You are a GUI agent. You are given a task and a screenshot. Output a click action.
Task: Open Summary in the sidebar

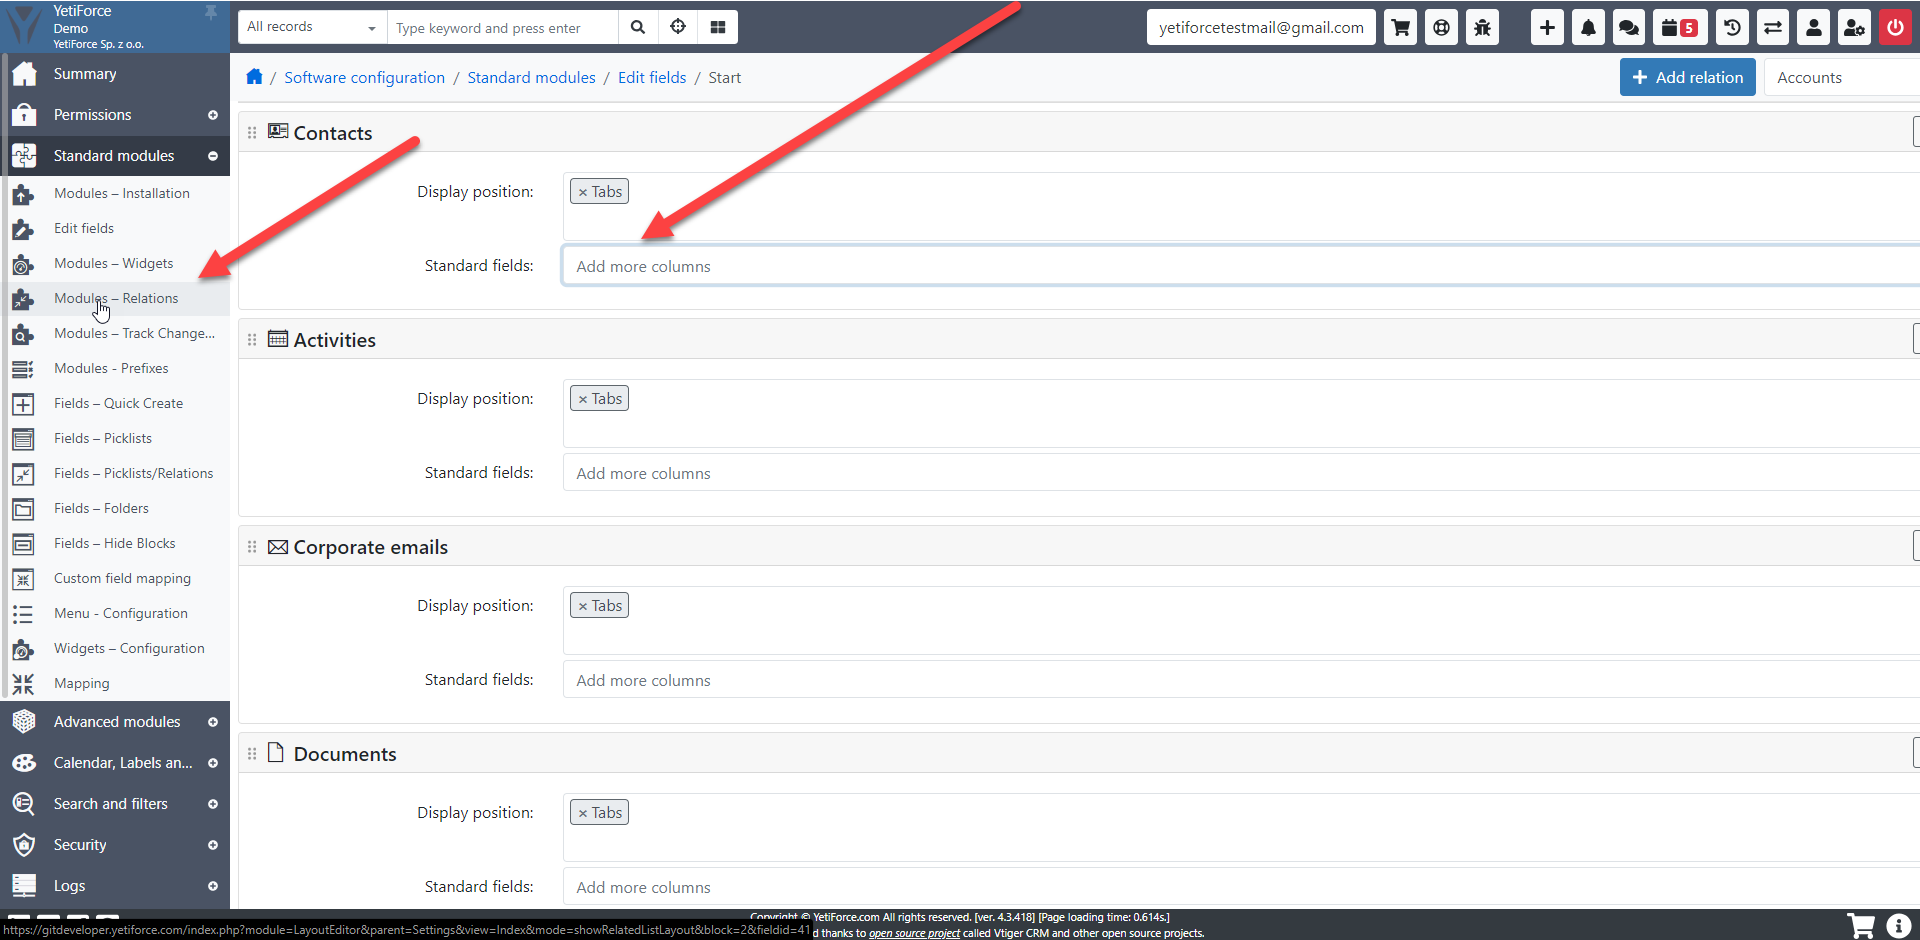point(115,74)
